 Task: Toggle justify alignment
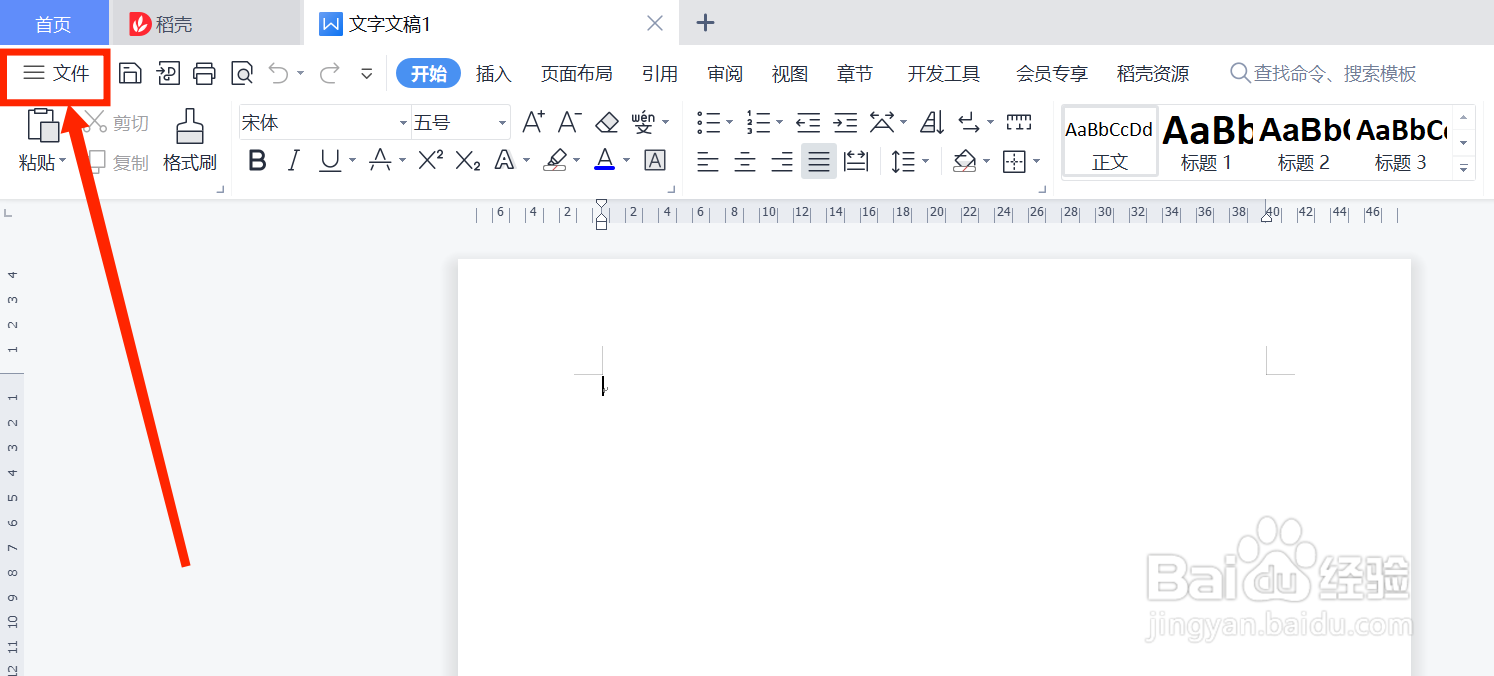click(x=818, y=160)
